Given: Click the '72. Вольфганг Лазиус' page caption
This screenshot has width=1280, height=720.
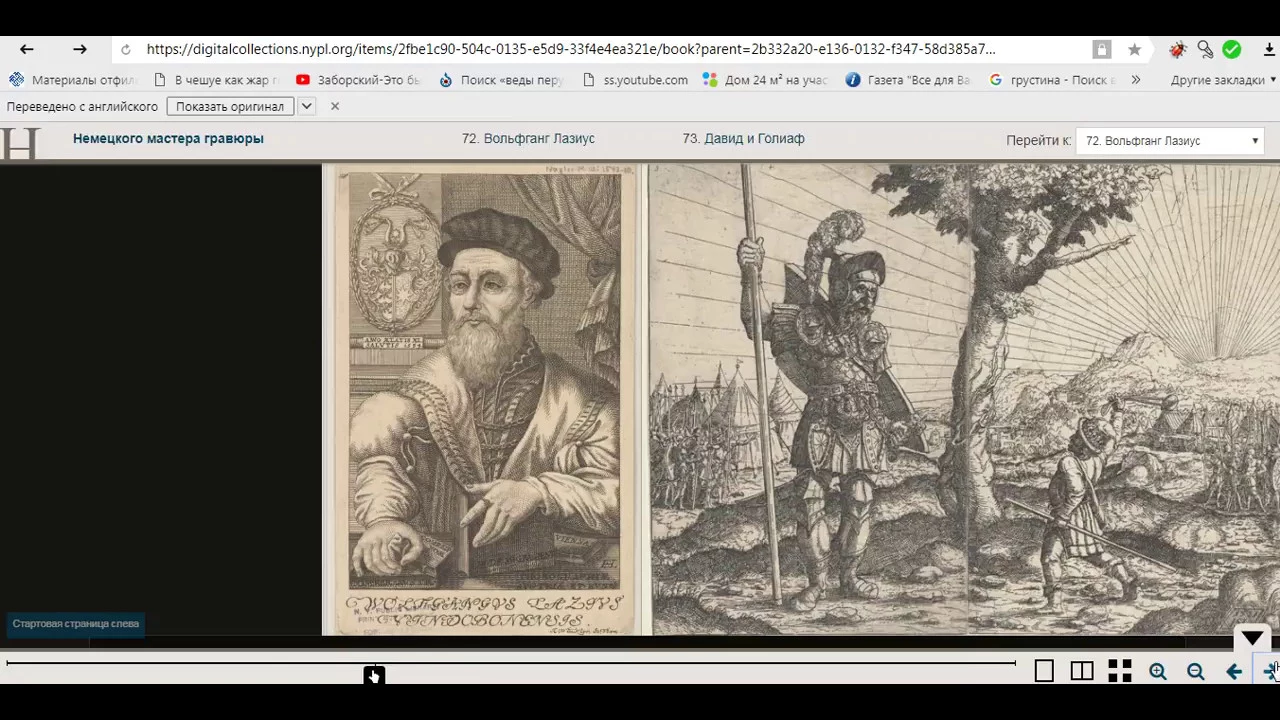Looking at the screenshot, I should click(528, 139).
